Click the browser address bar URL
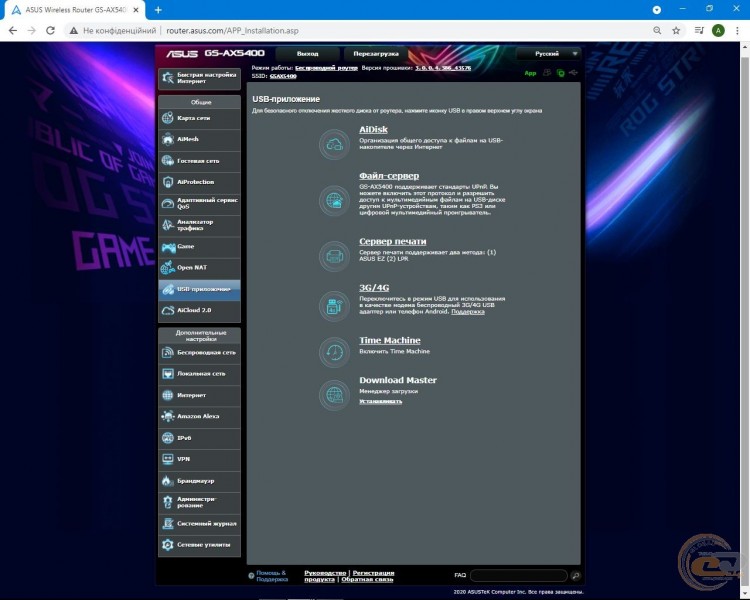 232,31
